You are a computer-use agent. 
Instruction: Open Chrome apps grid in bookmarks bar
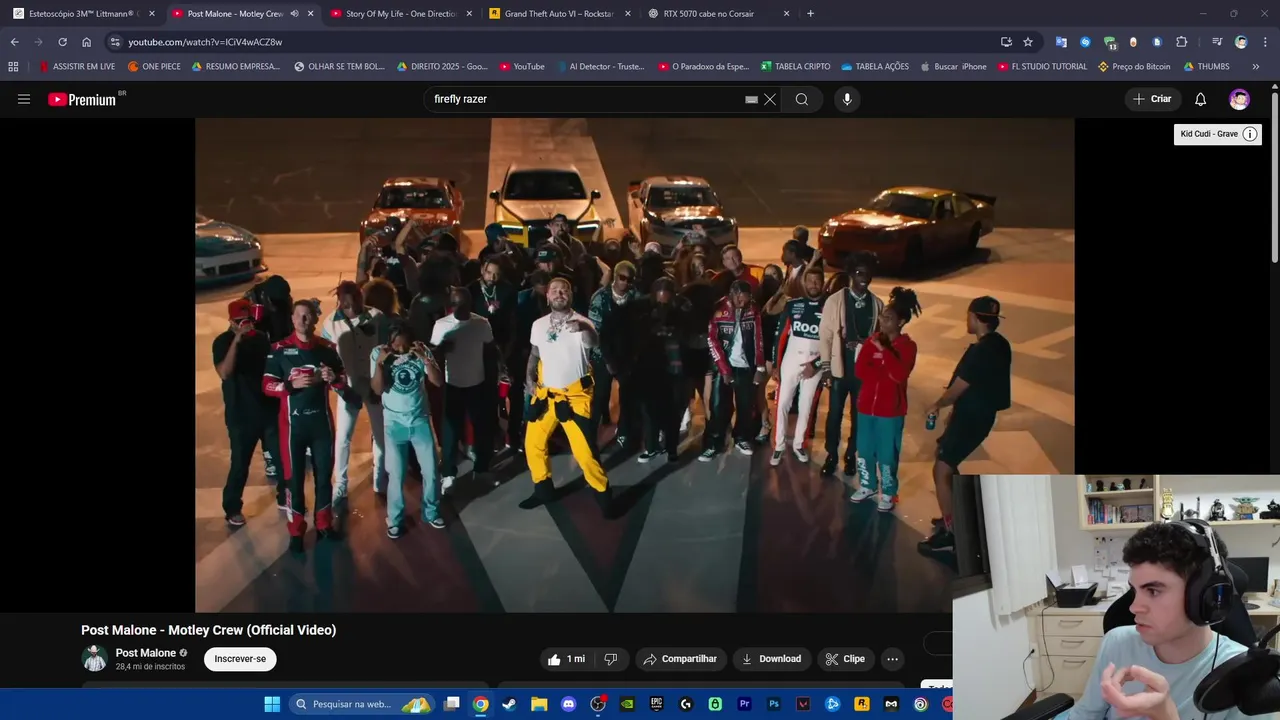click(x=13, y=67)
